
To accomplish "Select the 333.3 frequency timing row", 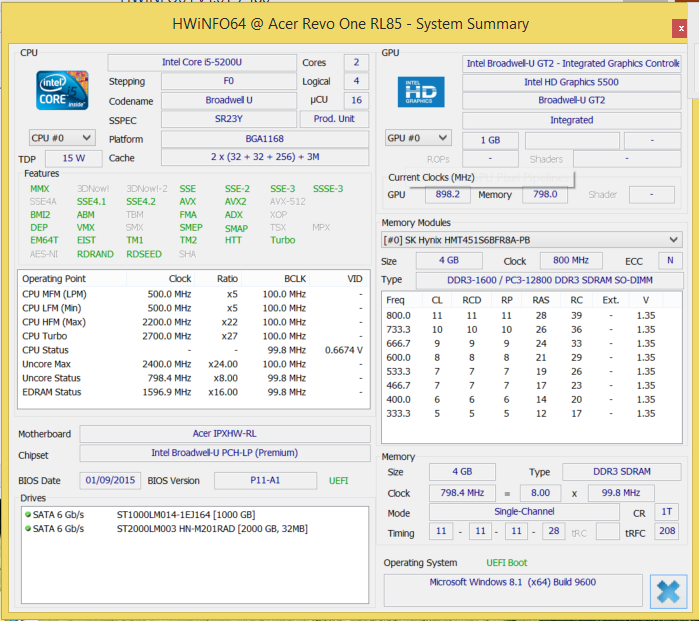I will (531, 414).
